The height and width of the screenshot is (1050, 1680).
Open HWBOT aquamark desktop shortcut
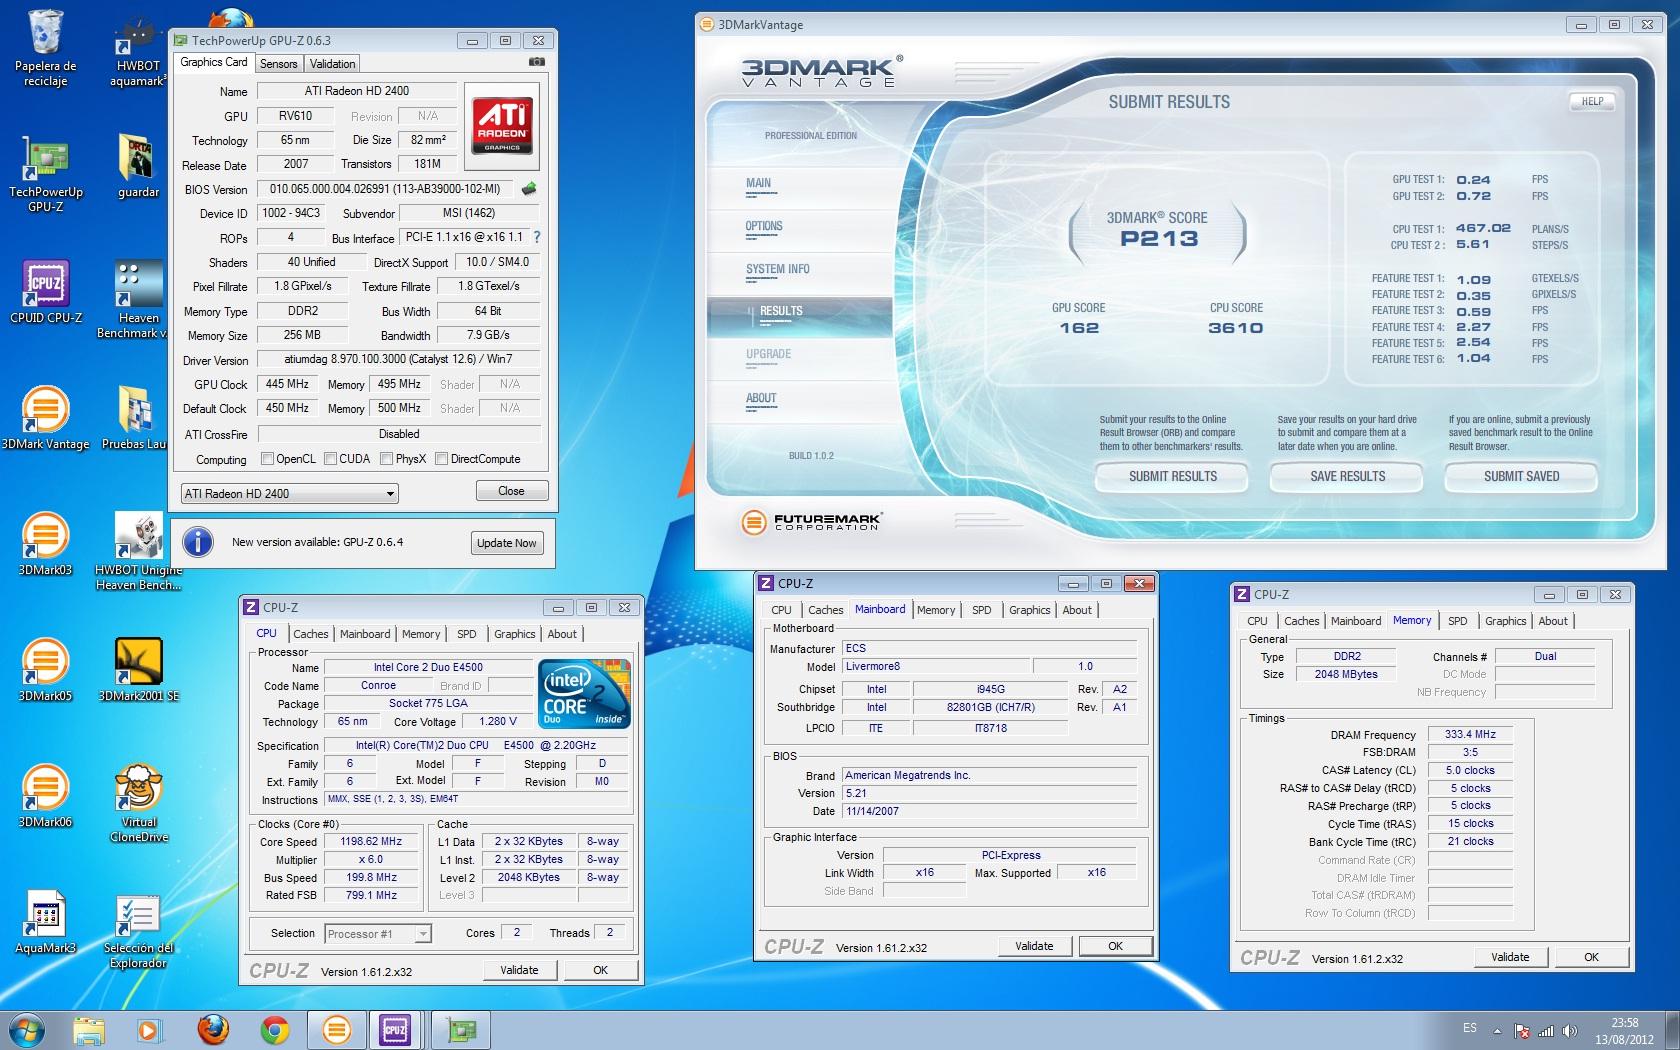coord(138,50)
